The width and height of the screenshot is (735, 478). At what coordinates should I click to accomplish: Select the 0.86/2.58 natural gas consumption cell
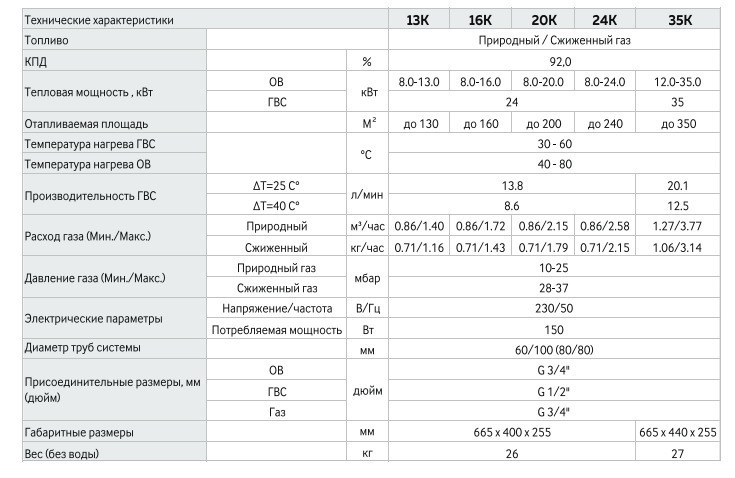(605, 226)
